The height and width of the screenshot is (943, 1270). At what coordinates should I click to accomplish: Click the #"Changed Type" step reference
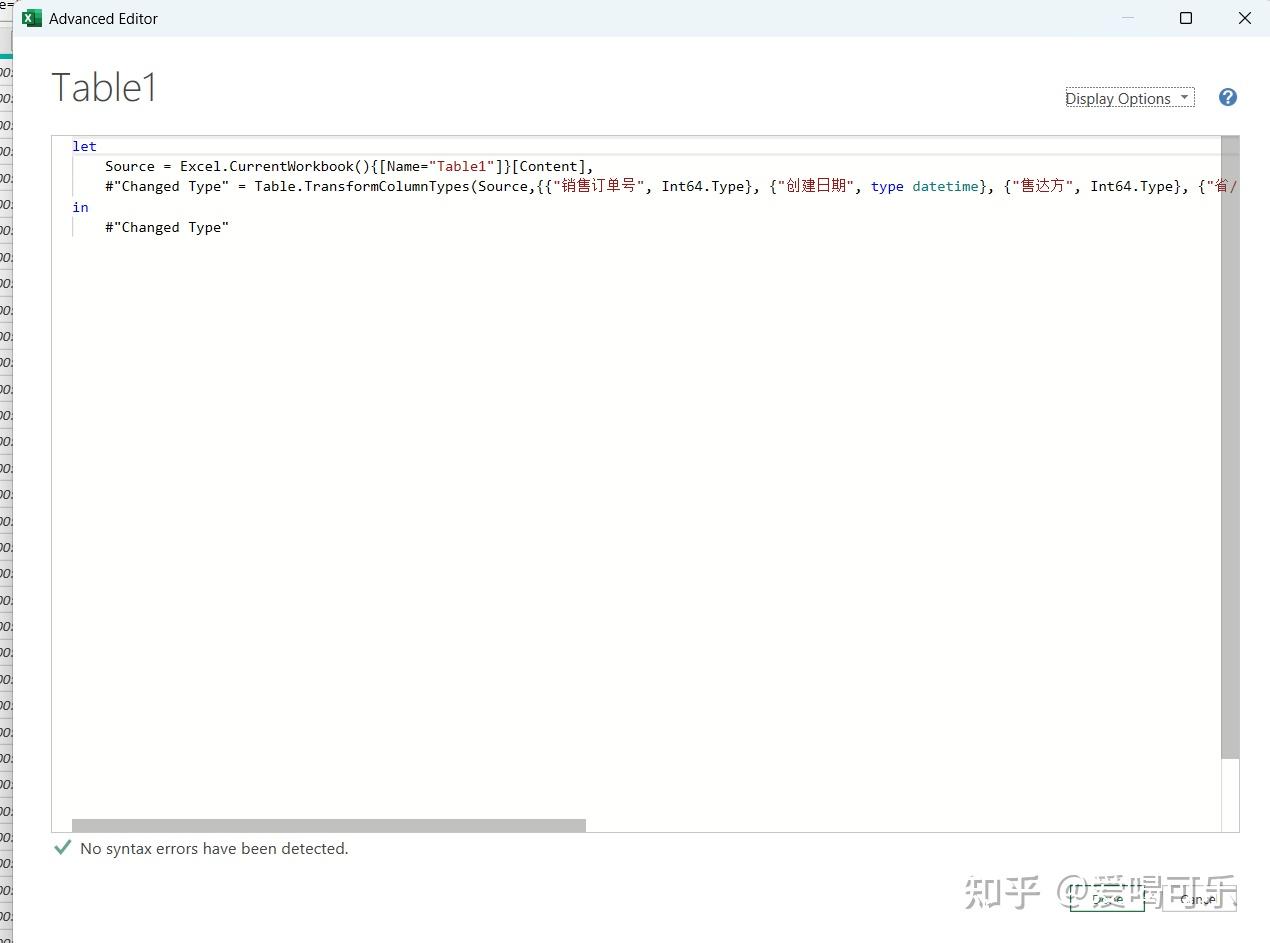[x=166, y=227]
